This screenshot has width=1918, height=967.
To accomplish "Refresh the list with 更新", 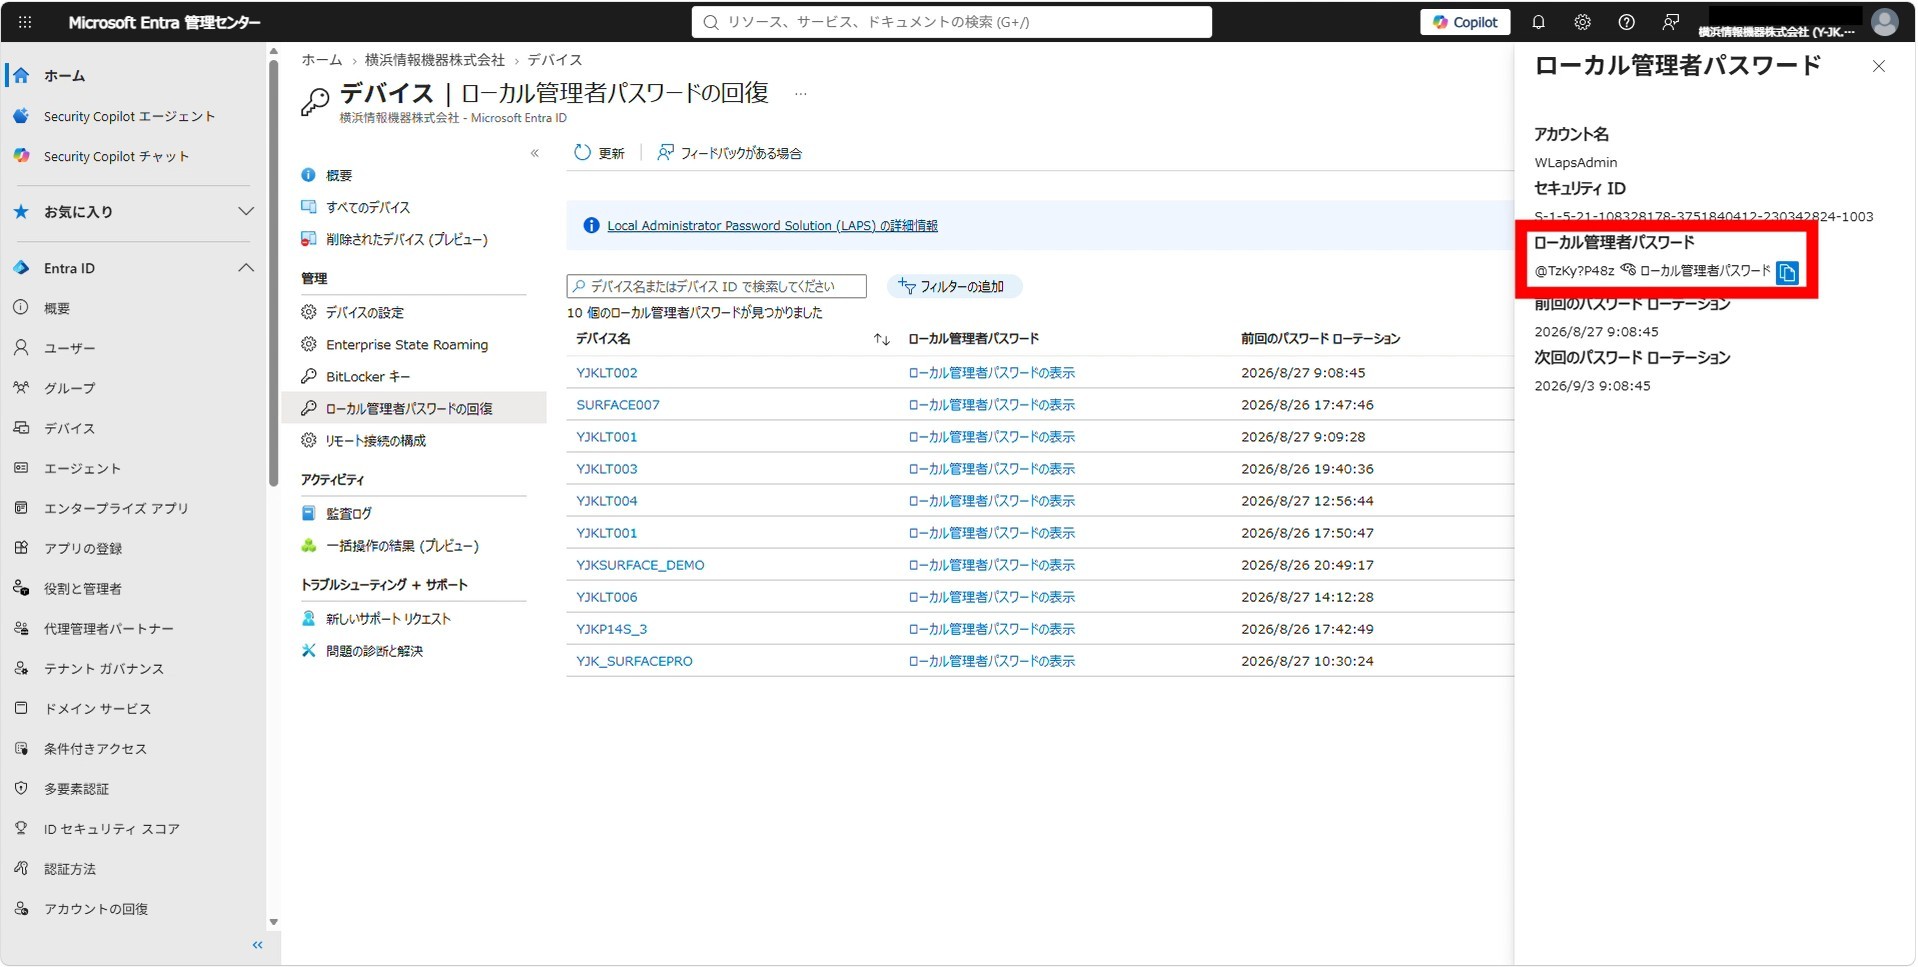I will coord(599,153).
